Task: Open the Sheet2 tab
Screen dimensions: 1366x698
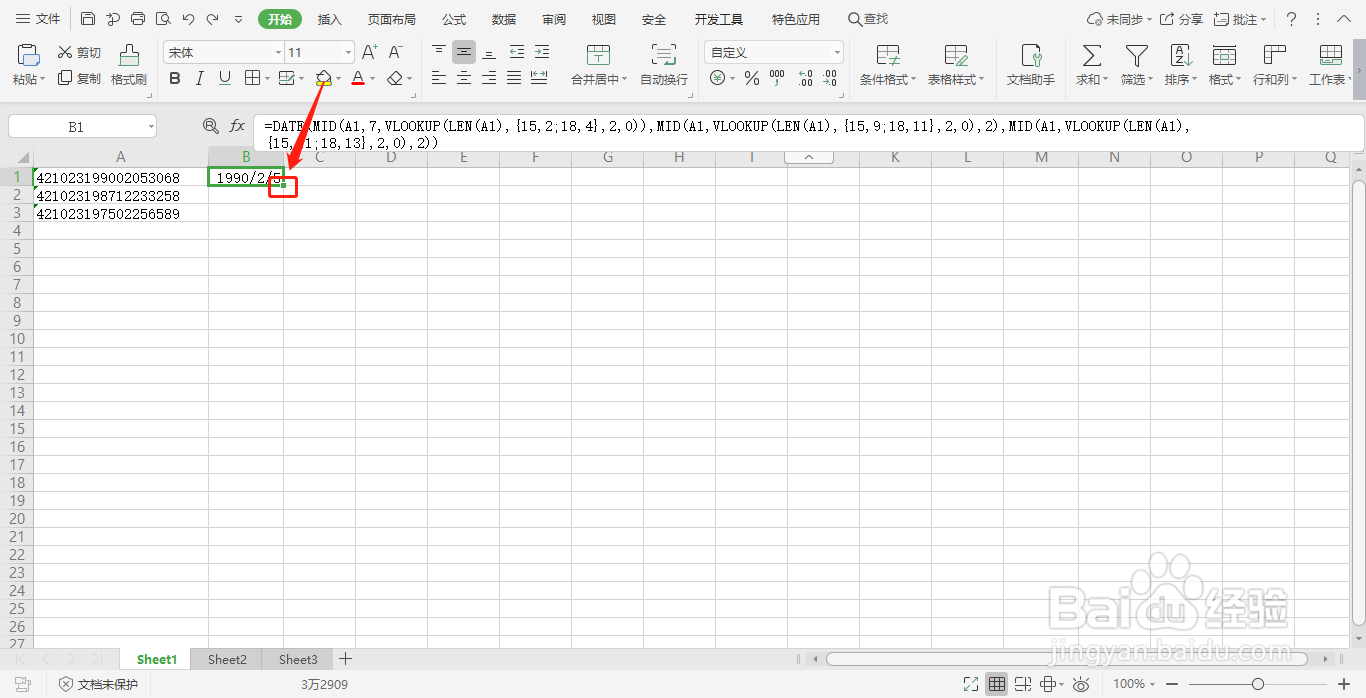Action: [227, 659]
